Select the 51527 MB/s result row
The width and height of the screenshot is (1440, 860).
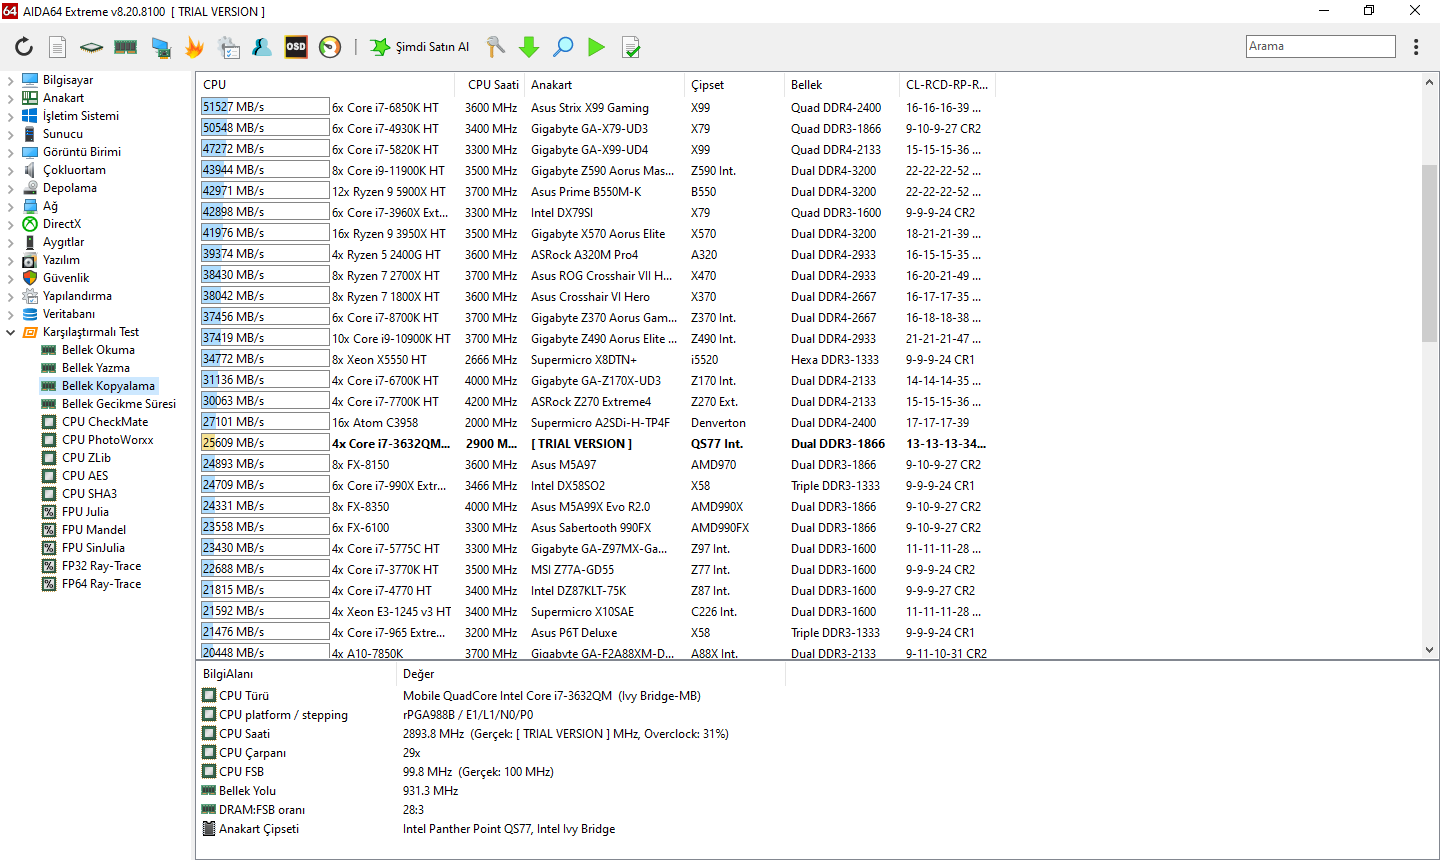(595, 107)
